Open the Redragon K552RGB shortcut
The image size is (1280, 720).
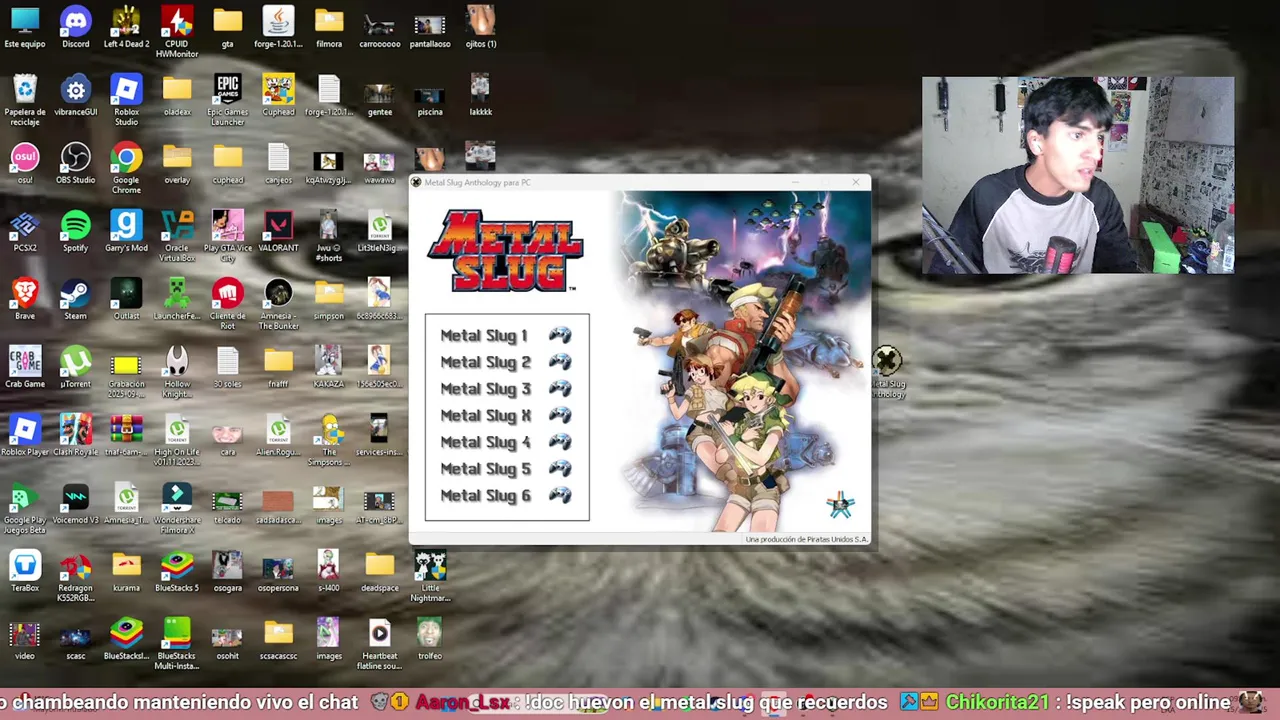coord(75,576)
